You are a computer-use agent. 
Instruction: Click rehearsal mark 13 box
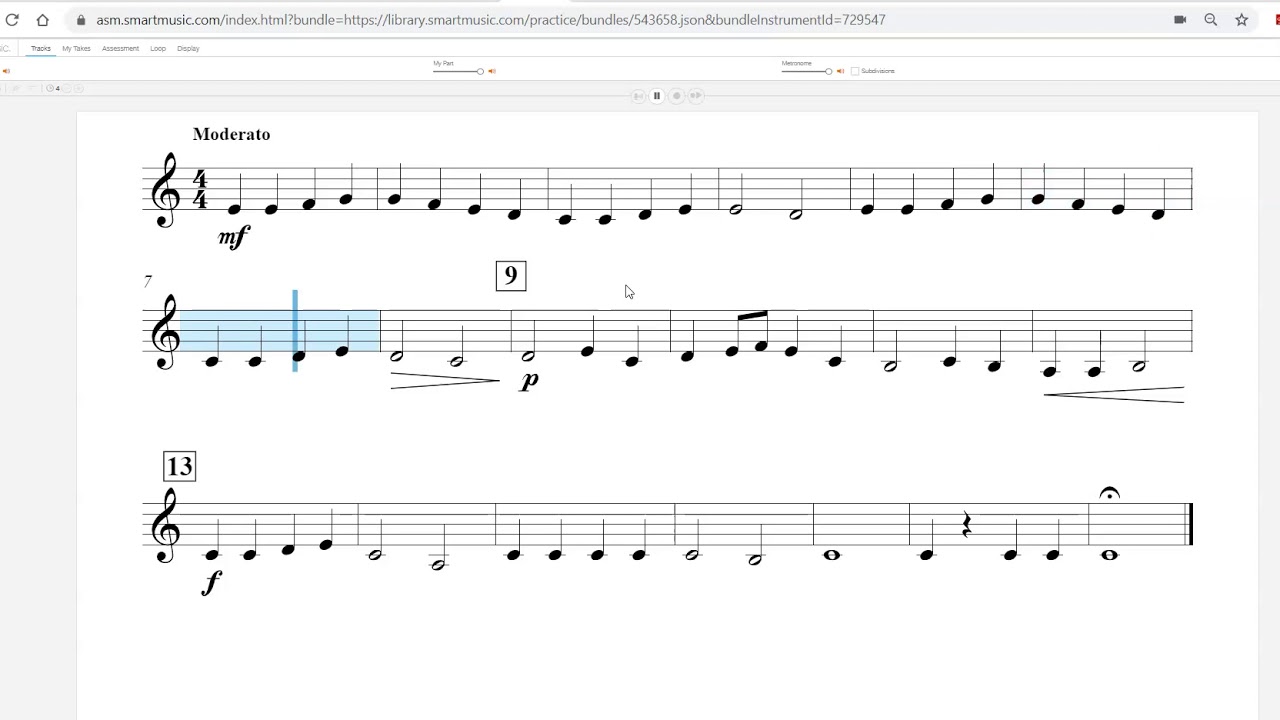(x=180, y=467)
